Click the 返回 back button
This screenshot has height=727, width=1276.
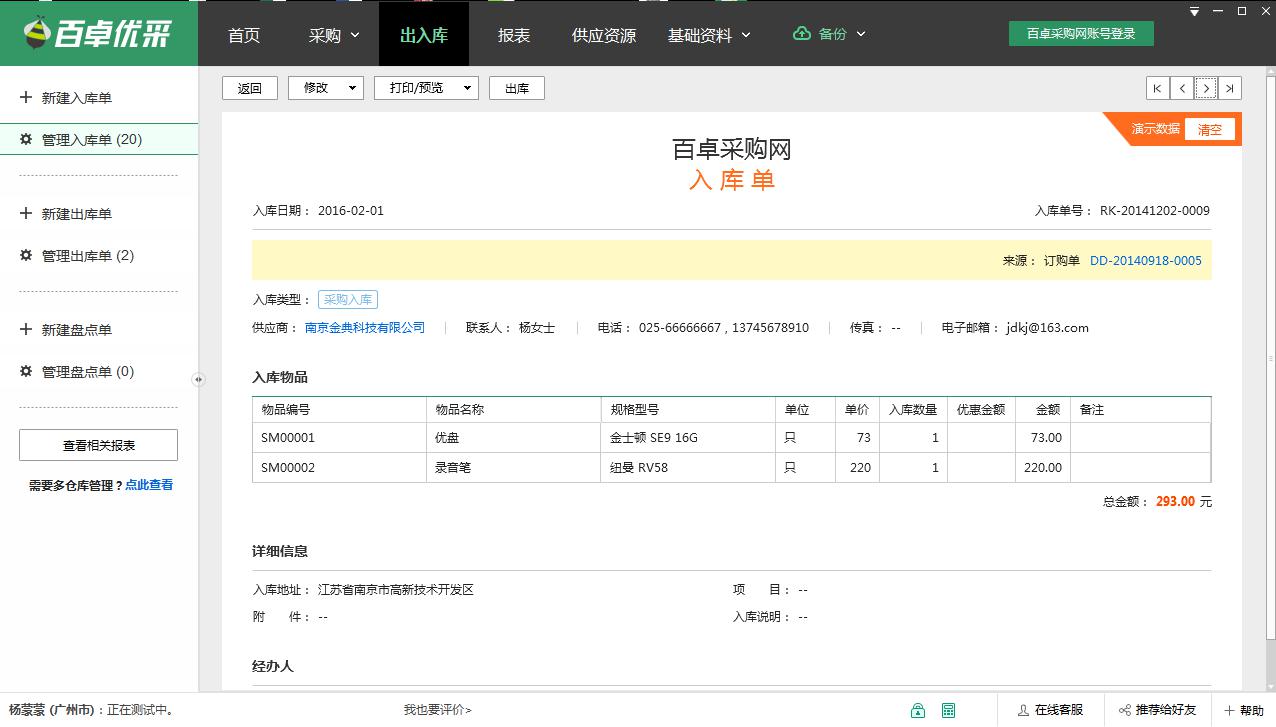click(x=249, y=88)
